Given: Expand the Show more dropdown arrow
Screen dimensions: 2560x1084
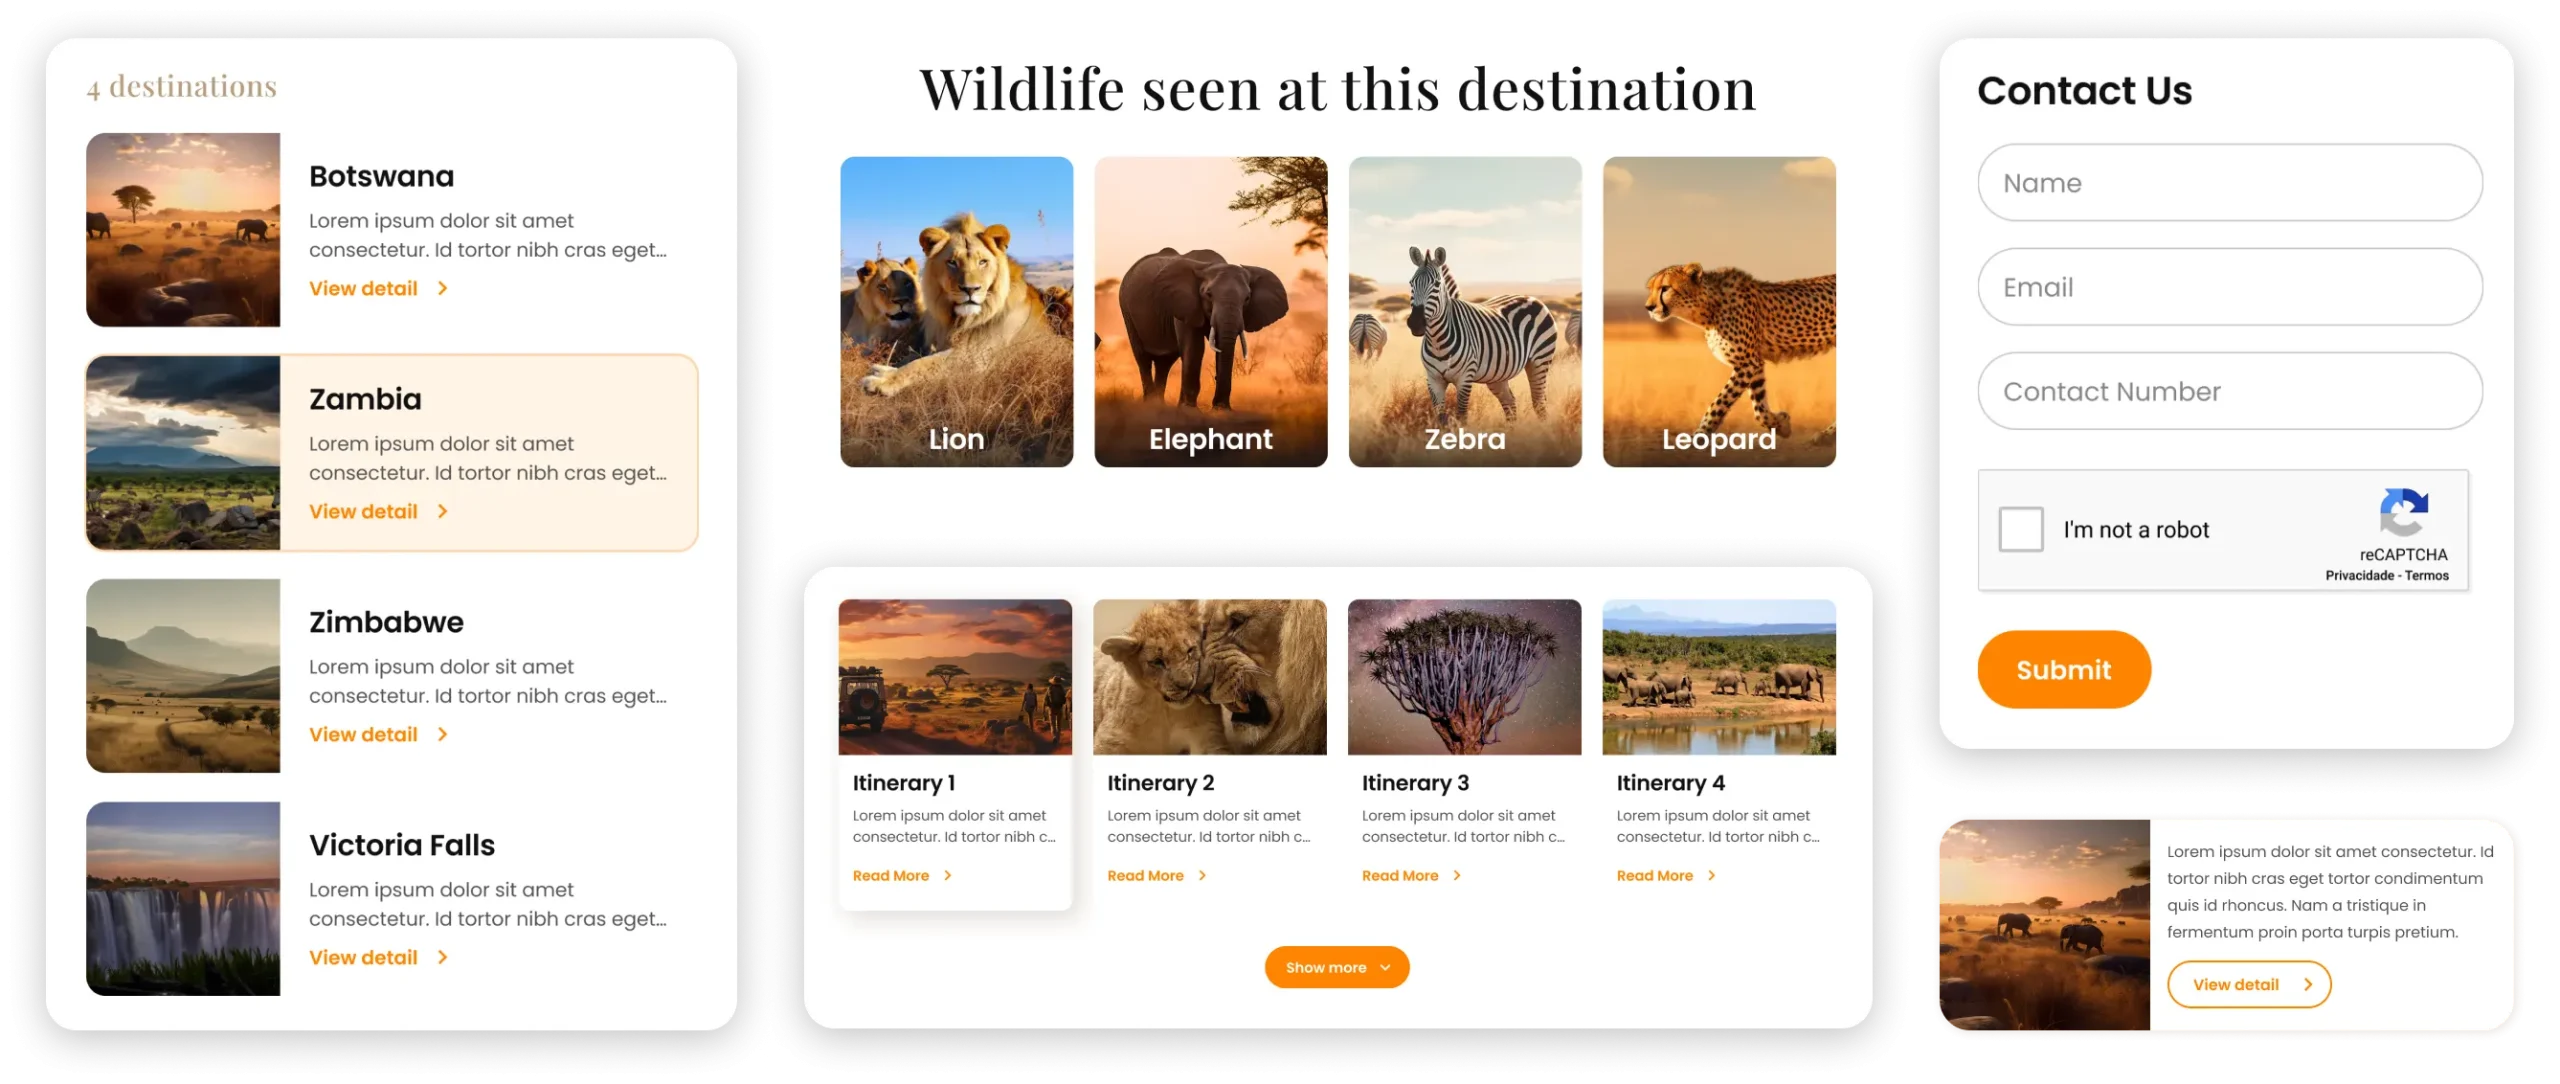Looking at the screenshot, I should (1385, 967).
